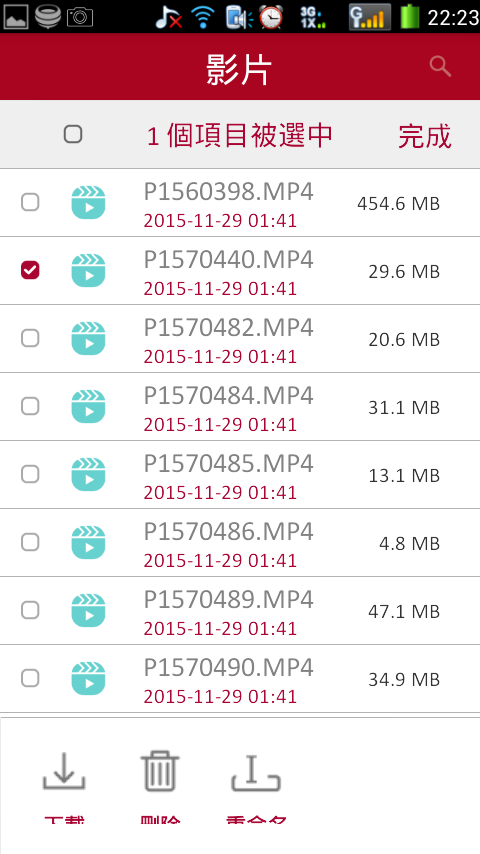Image resolution: width=480 pixels, height=854 pixels.
Task: Tap the download icon in bottom bar
Action: [x=64, y=771]
